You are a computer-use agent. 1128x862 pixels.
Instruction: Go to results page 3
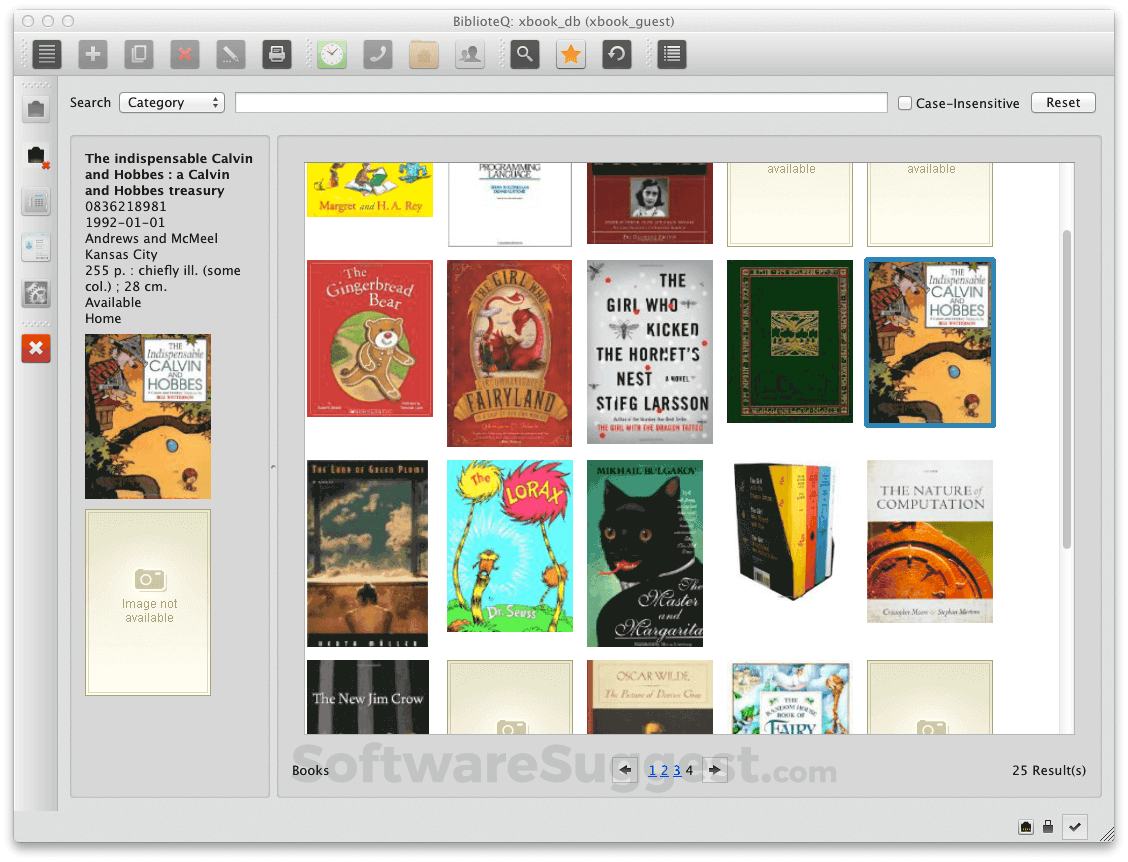point(675,770)
